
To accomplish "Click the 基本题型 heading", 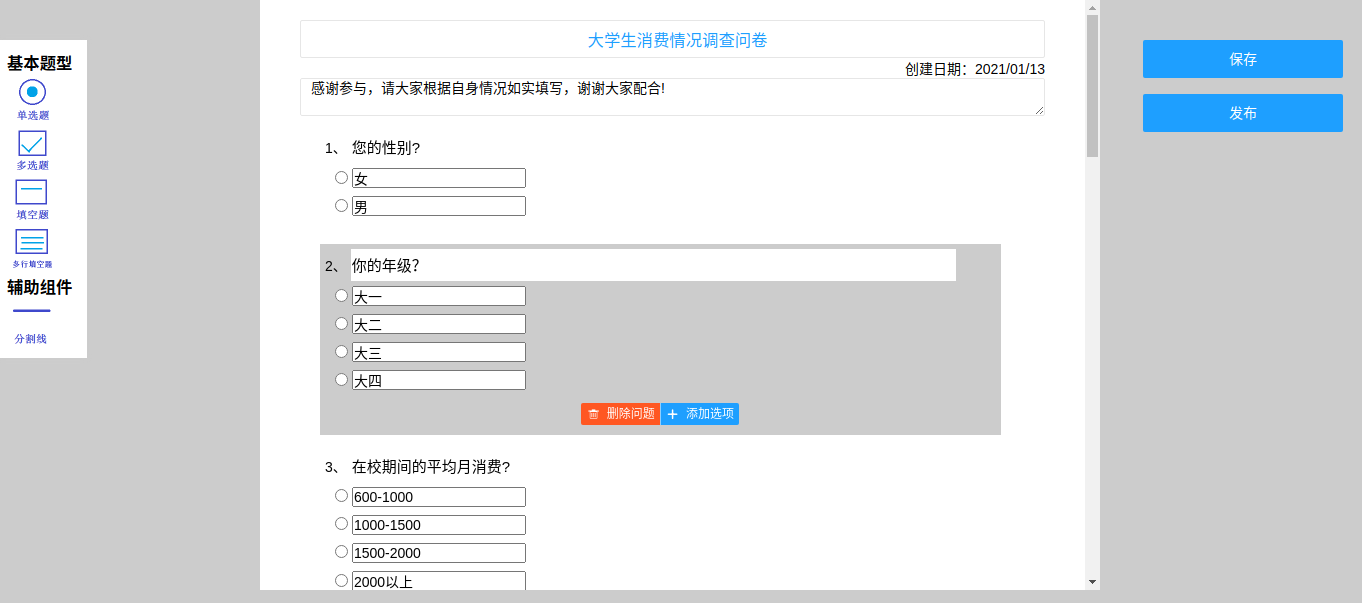I will point(40,63).
